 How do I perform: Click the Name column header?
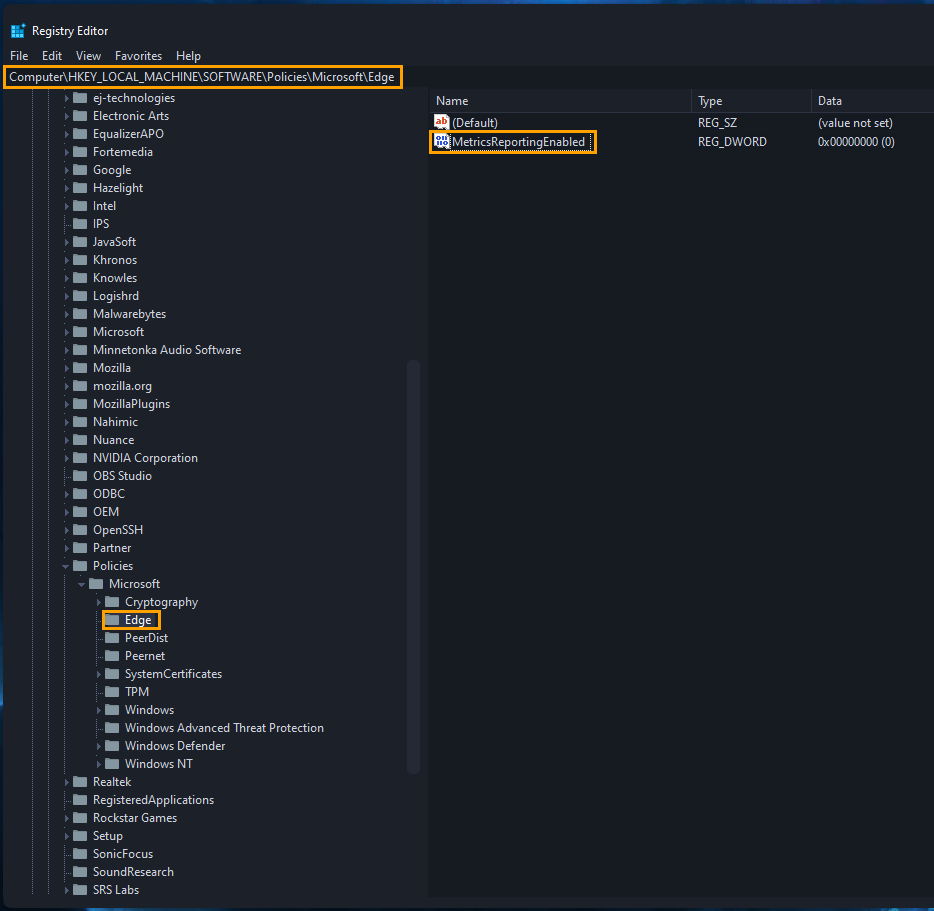point(559,101)
